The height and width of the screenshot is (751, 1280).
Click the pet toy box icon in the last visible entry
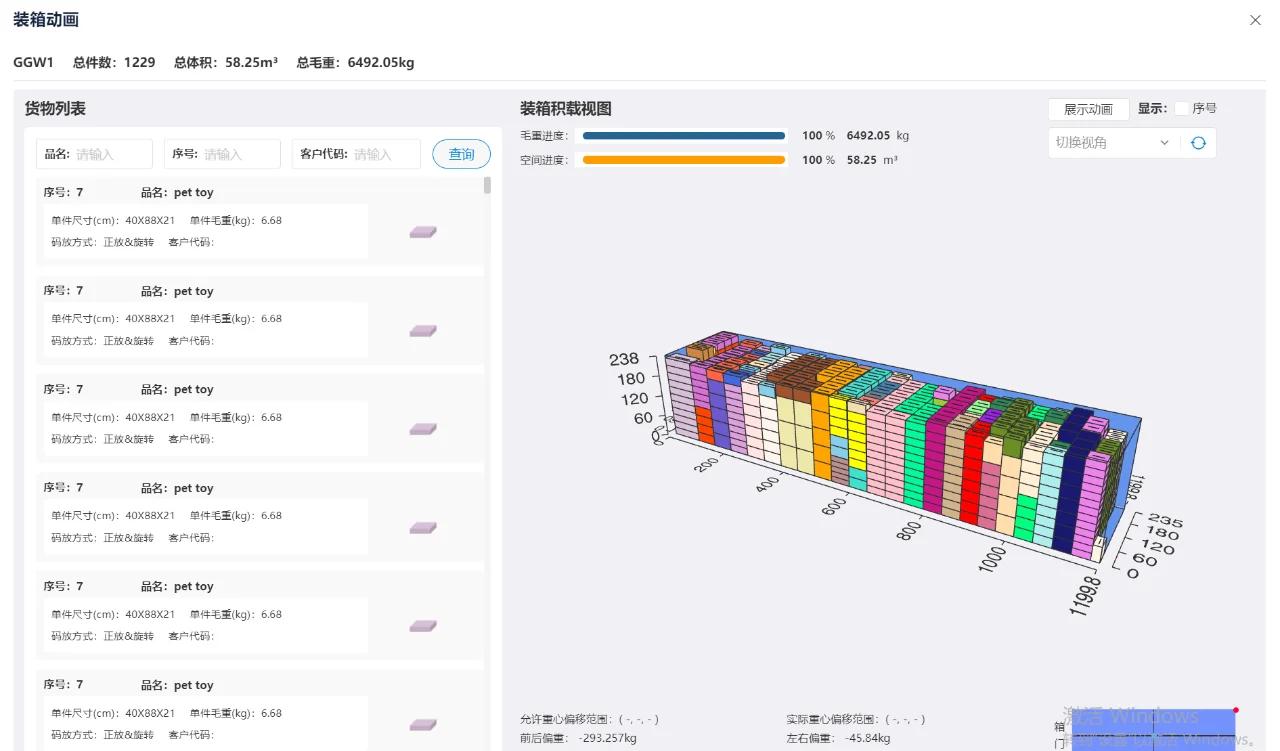[x=422, y=724]
